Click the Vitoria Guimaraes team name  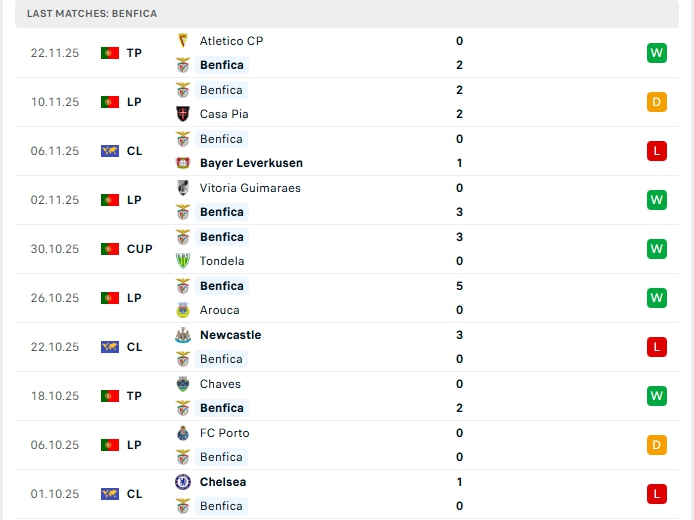[250, 188]
